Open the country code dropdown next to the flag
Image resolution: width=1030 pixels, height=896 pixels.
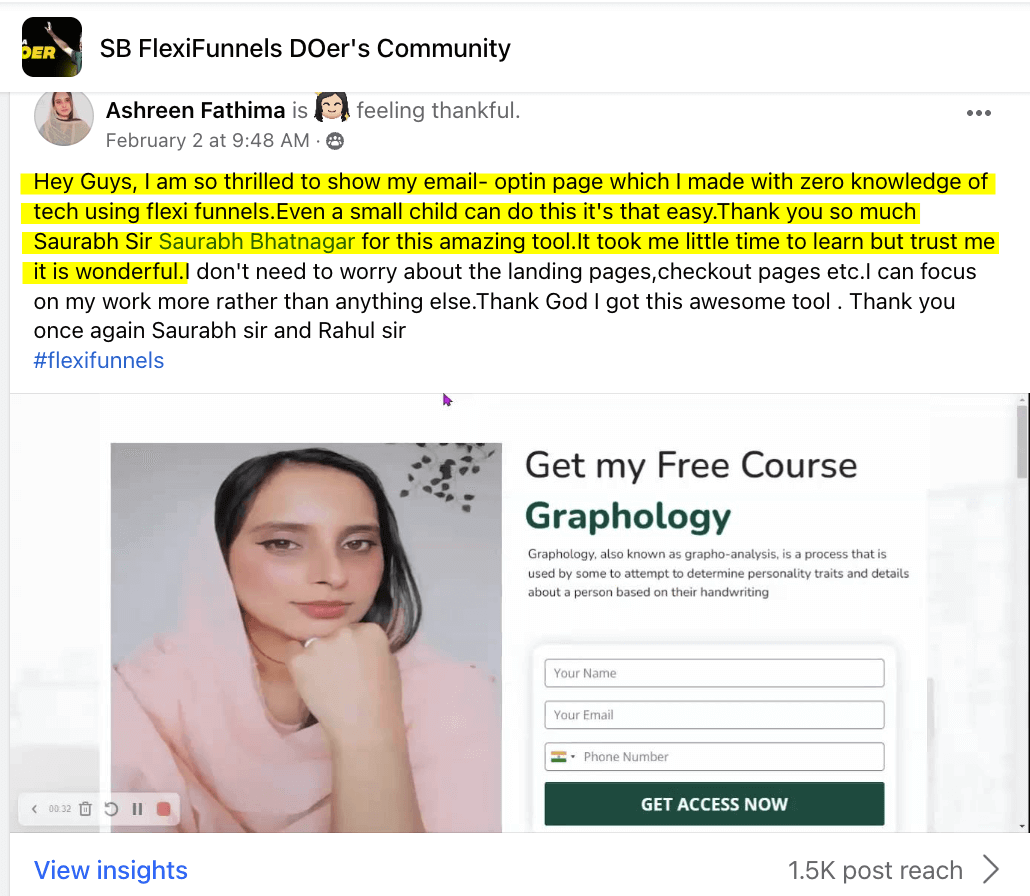(572, 757)
